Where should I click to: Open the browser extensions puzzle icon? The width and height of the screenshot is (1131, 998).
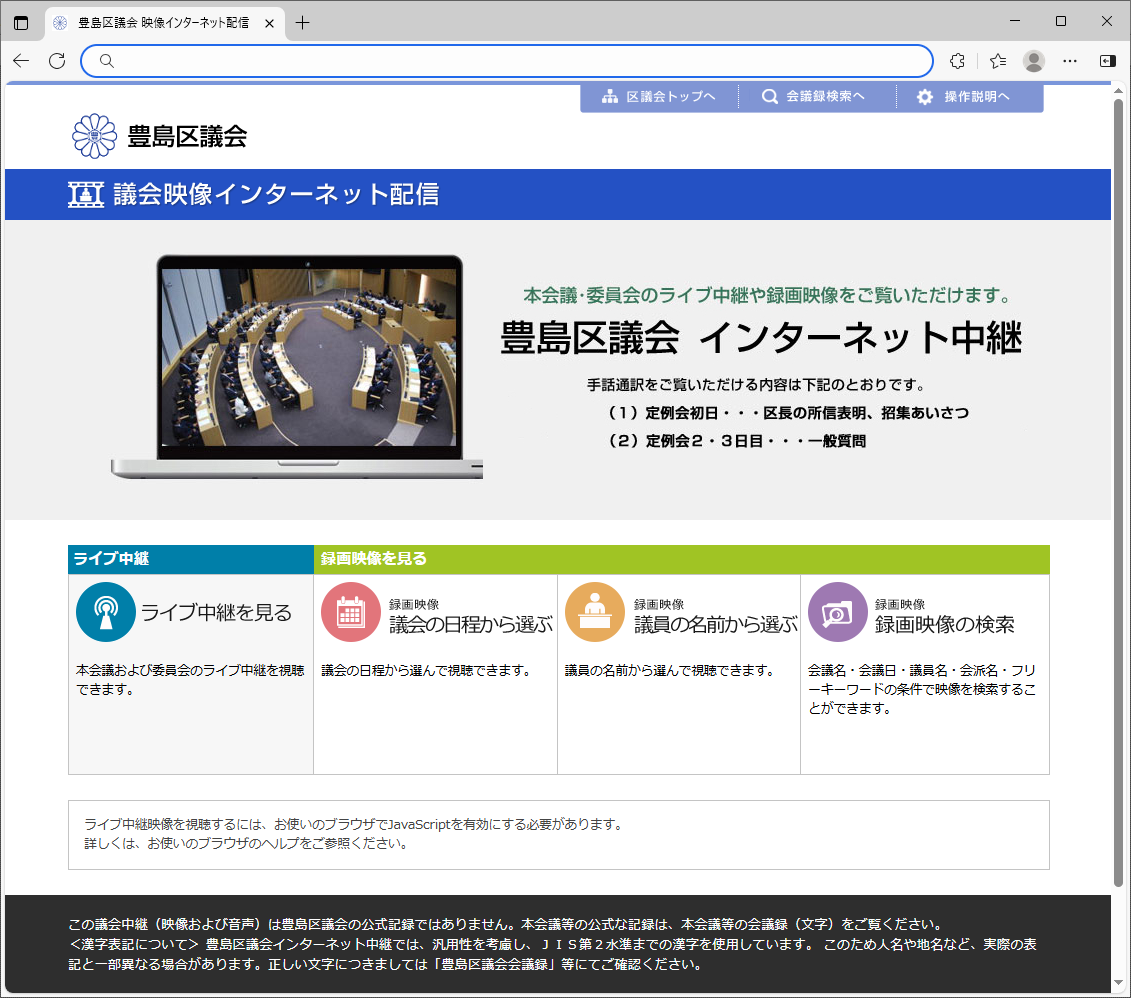(x=957, y=61)
